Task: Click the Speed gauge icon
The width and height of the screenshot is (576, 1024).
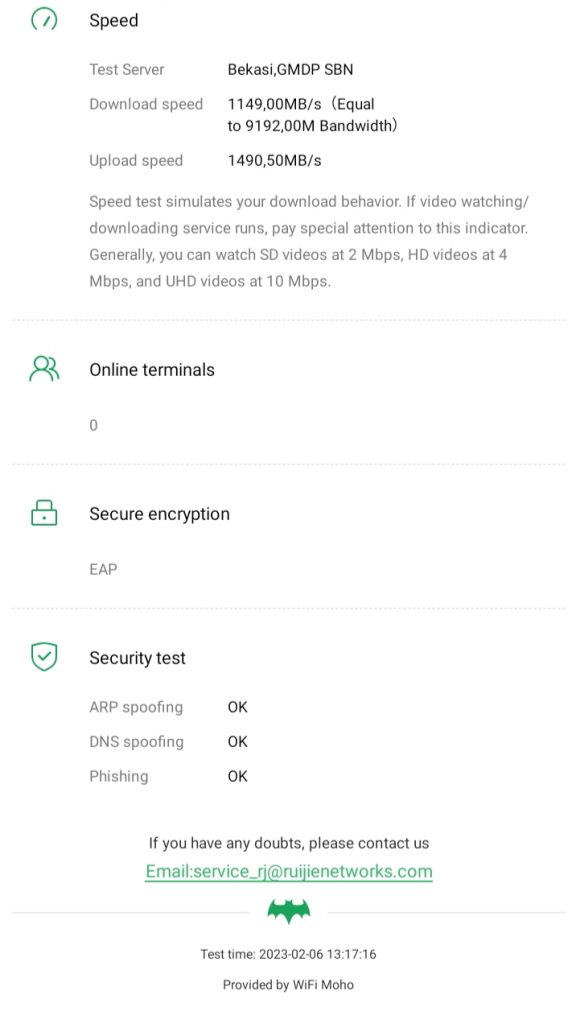Action: (44, 18)
